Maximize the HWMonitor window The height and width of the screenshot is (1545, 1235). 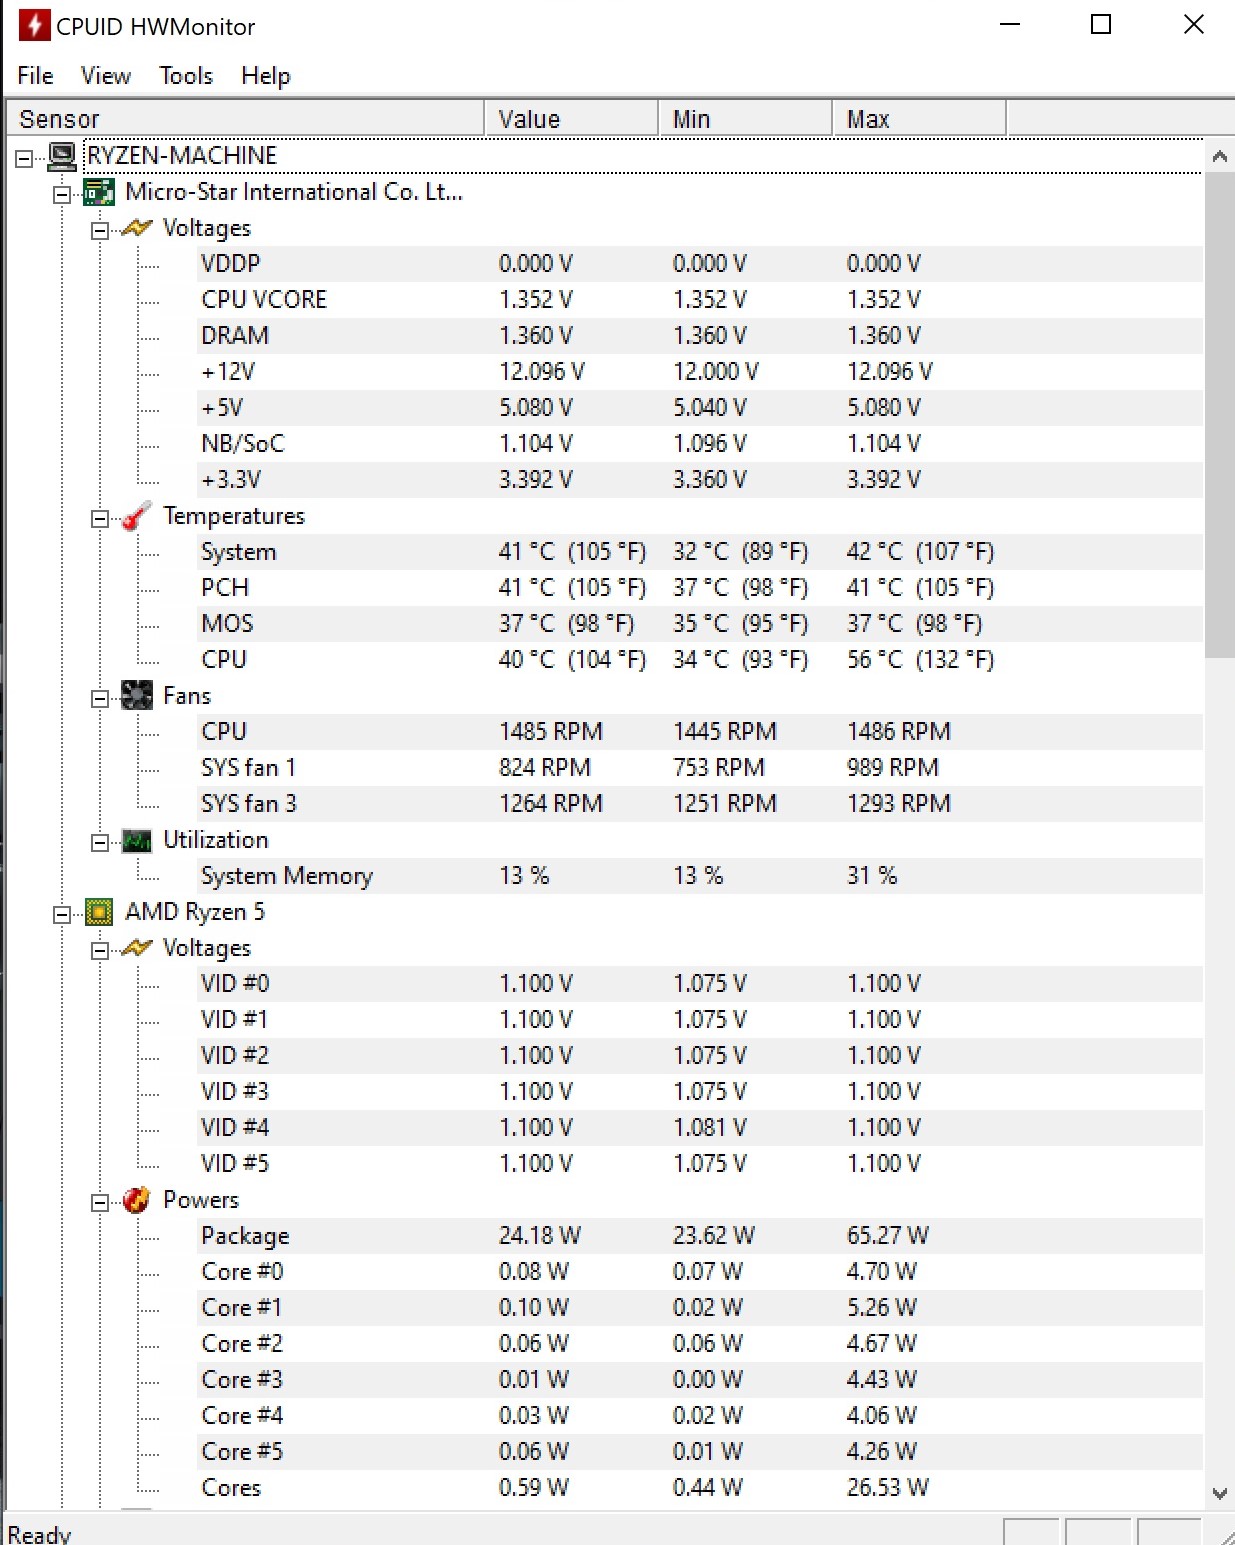[x=1101, y=25]
